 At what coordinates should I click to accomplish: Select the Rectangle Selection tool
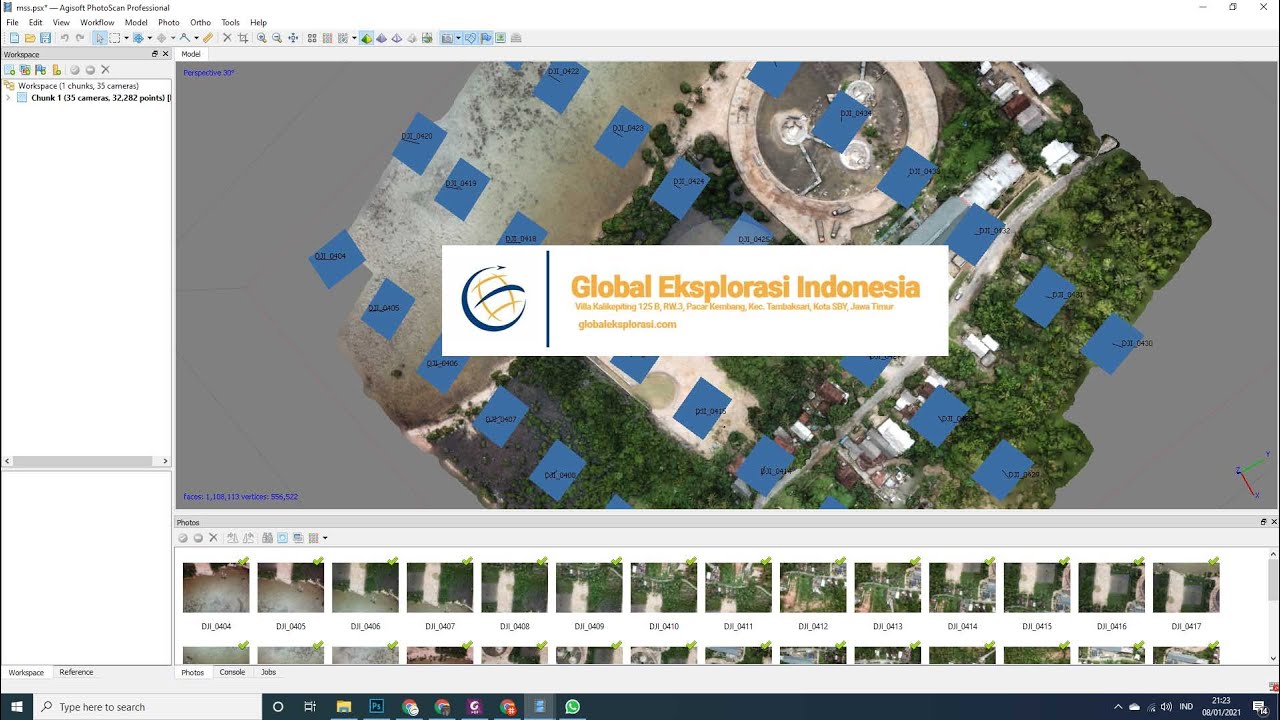click(115, 38)
